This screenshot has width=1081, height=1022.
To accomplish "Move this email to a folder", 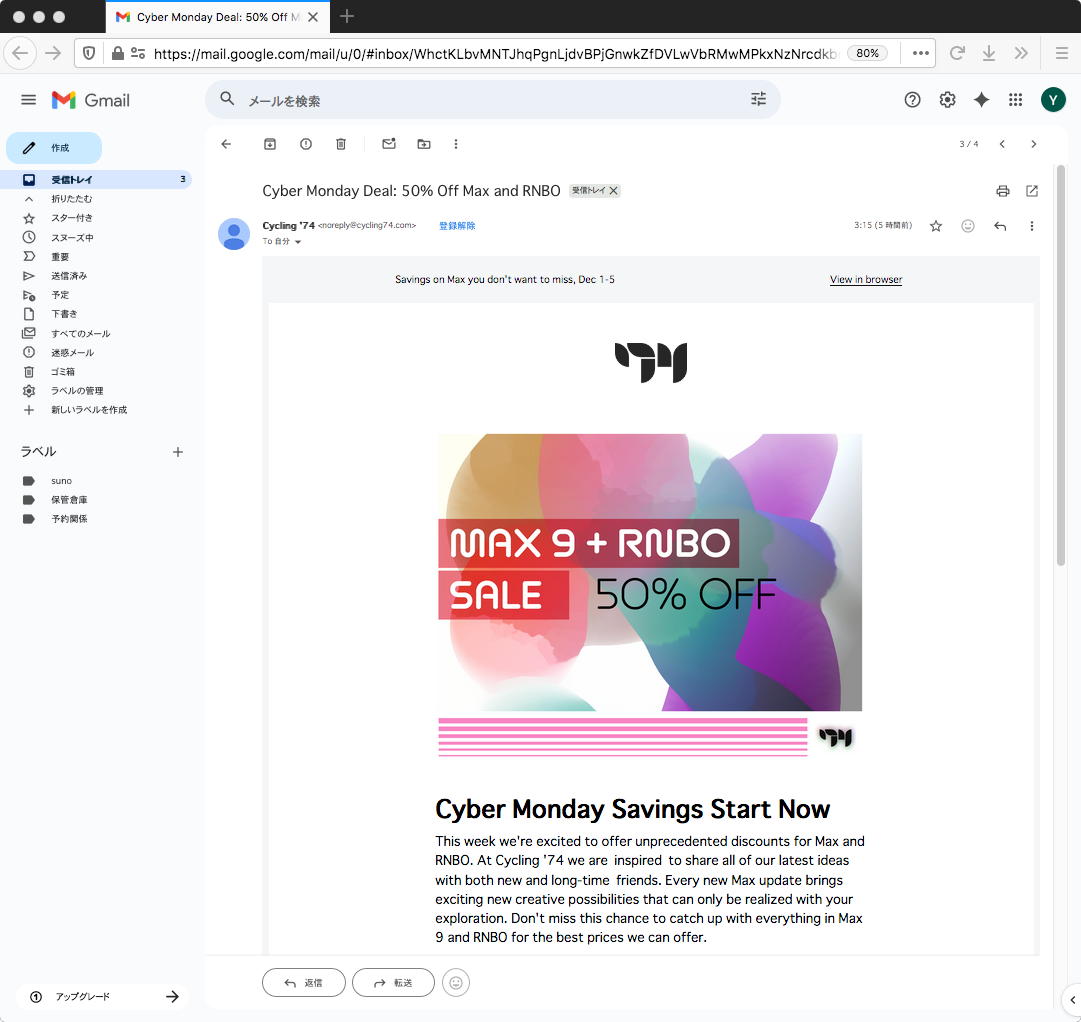I will (424, 144).
